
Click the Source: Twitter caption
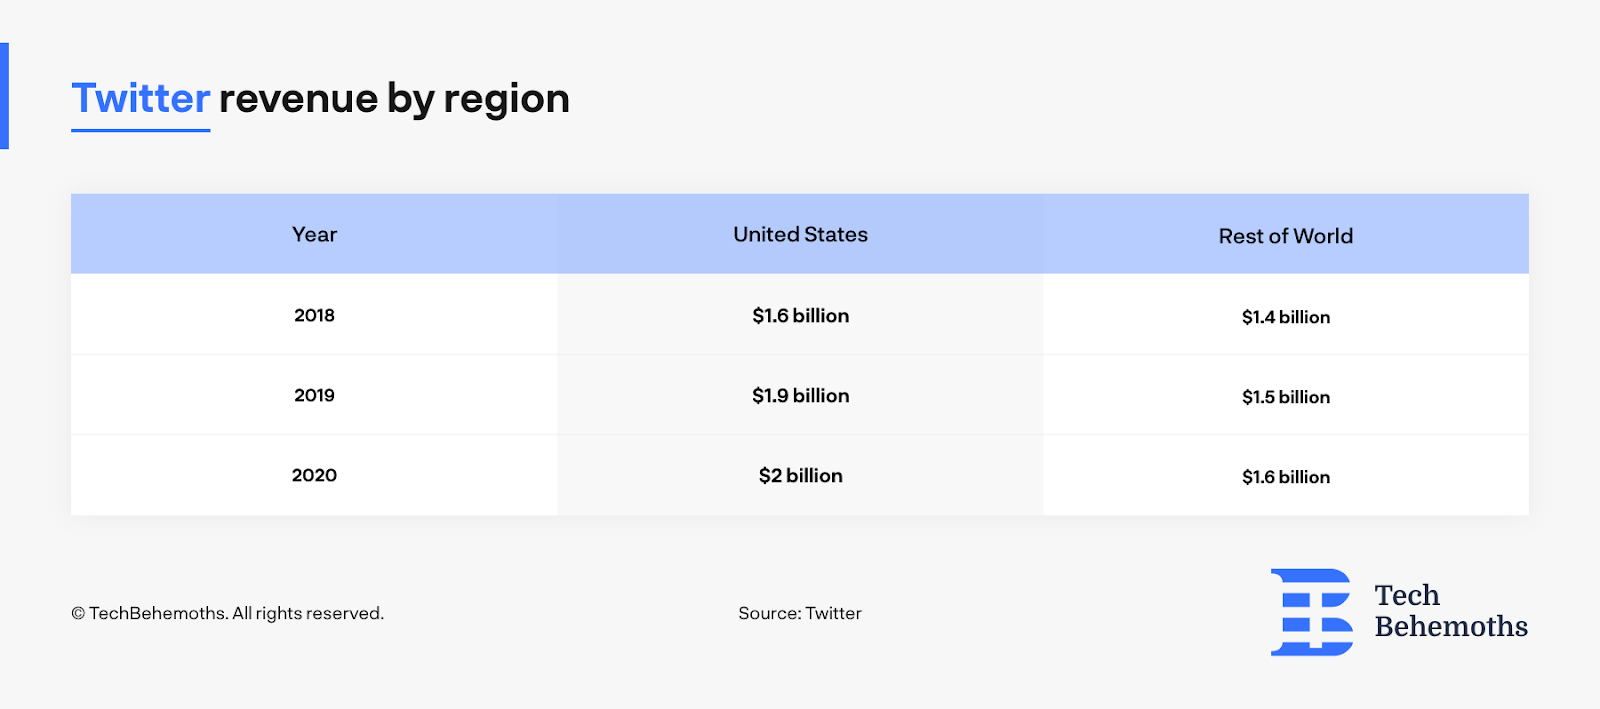point(799,613)
